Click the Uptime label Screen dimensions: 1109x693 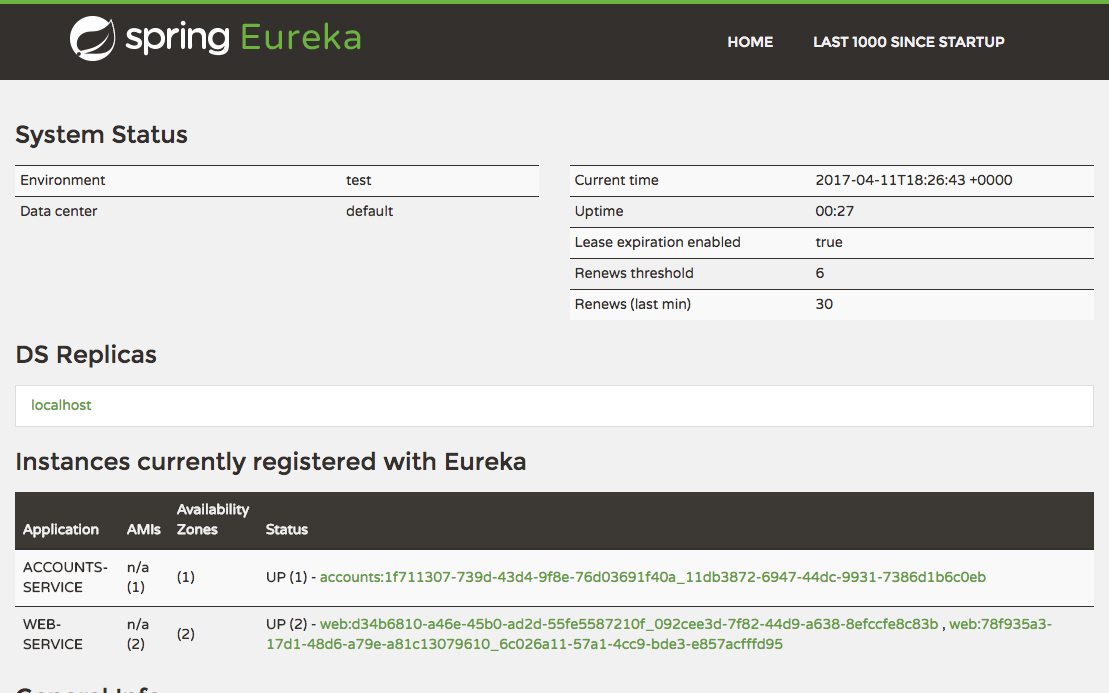pos(598,211)
